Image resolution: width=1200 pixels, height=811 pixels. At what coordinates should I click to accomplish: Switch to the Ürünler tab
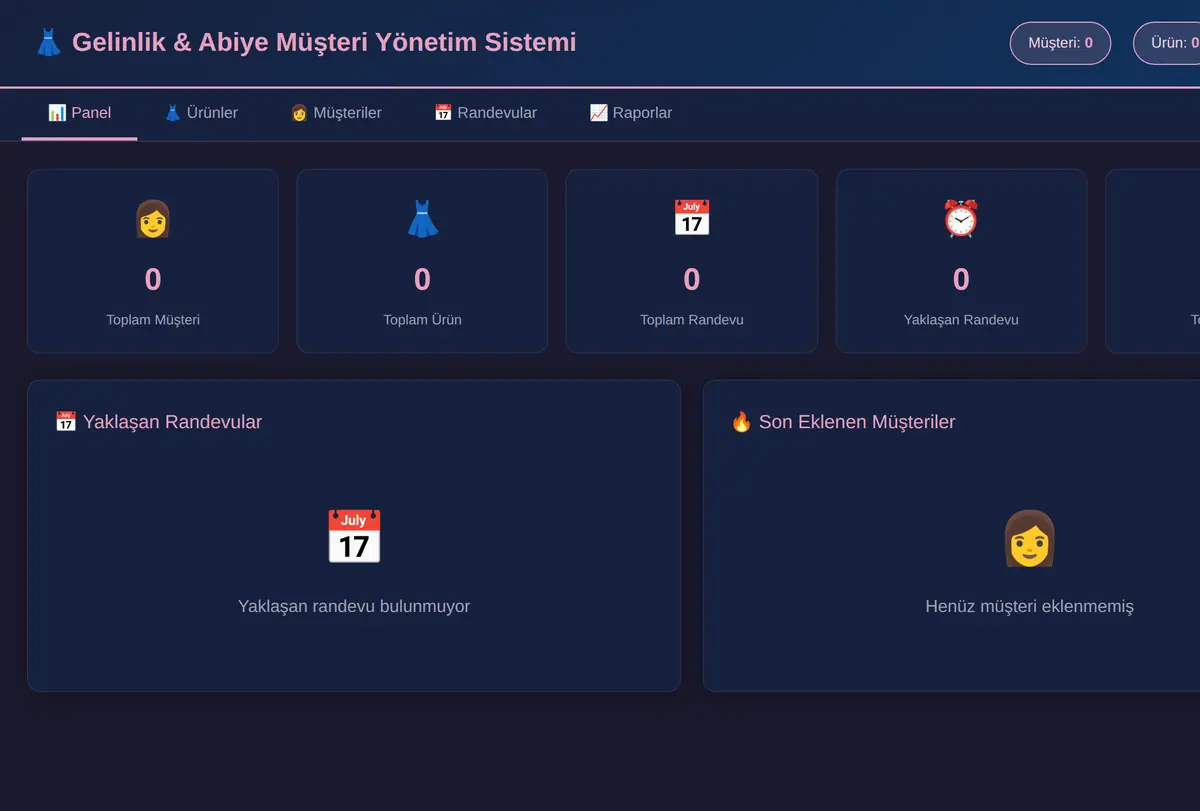click(x=200, y=113)
